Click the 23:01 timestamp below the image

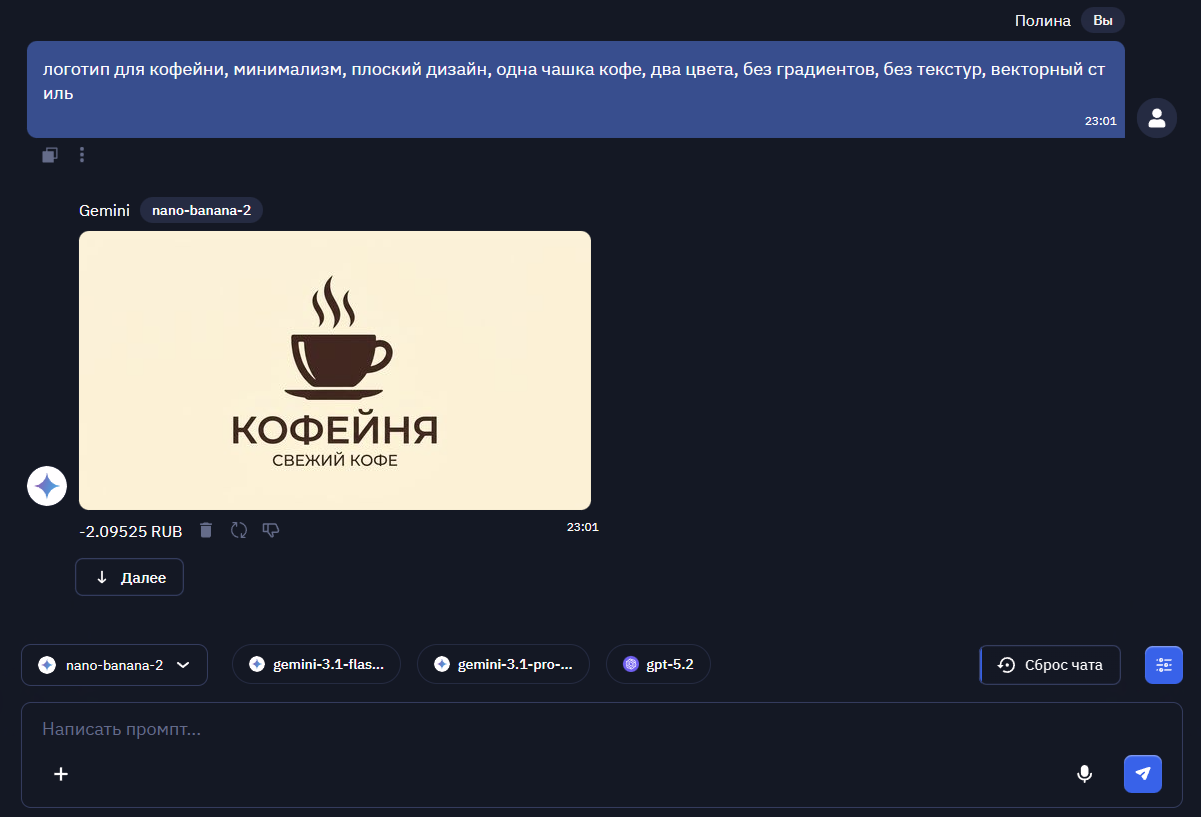582,526
